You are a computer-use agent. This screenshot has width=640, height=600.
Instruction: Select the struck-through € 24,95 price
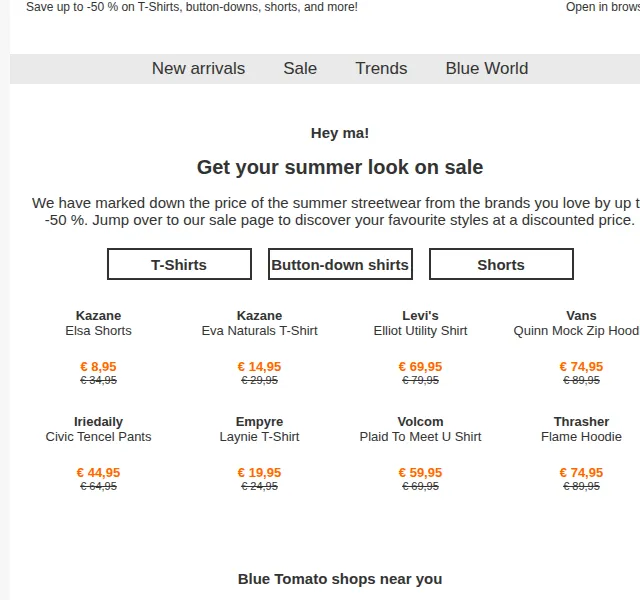pyautogui.click(x=259, y=487)
